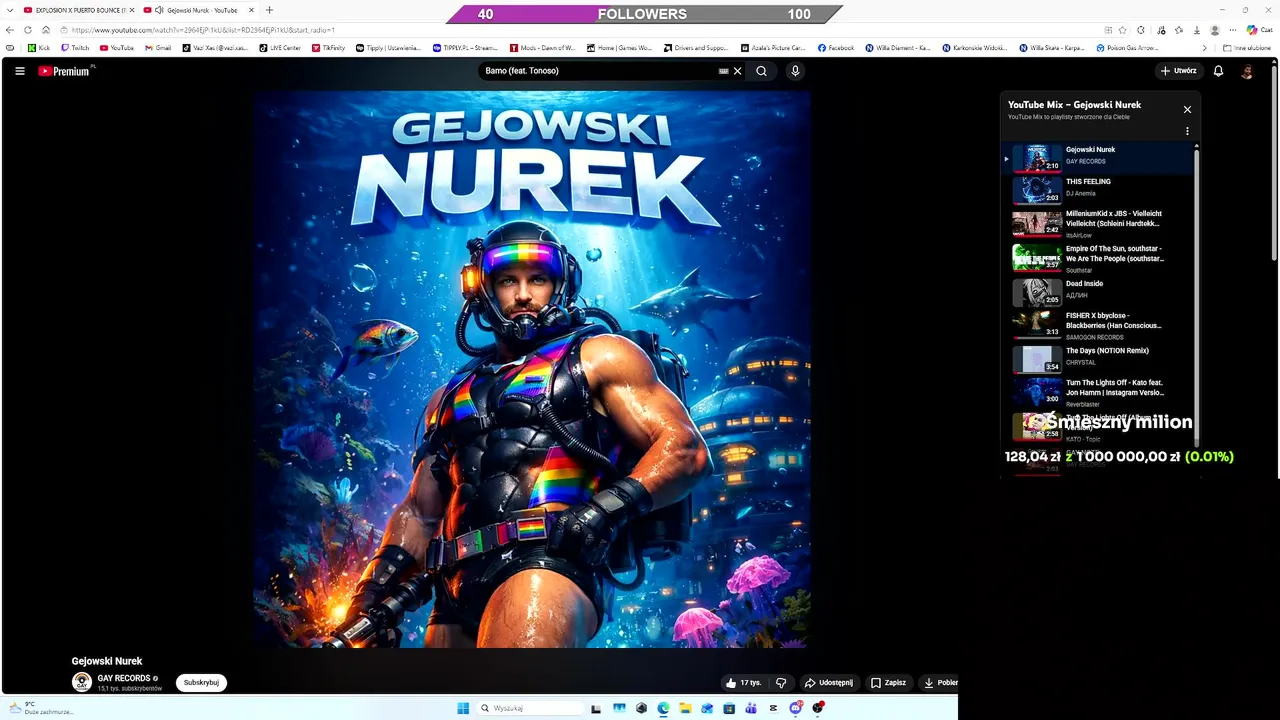Open the YouTube hamburger guide menu
Screen dimensions: 1280x720
(x=19, y=71)
